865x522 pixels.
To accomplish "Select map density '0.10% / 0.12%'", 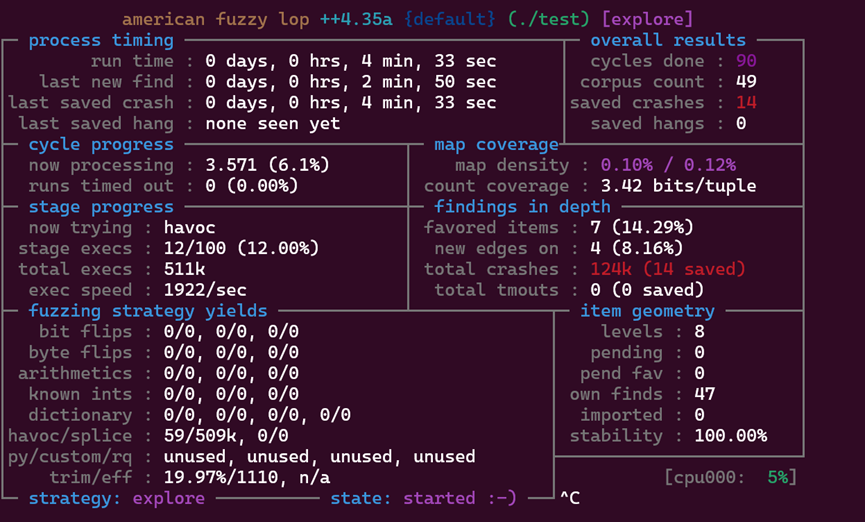I will [668, 166].
